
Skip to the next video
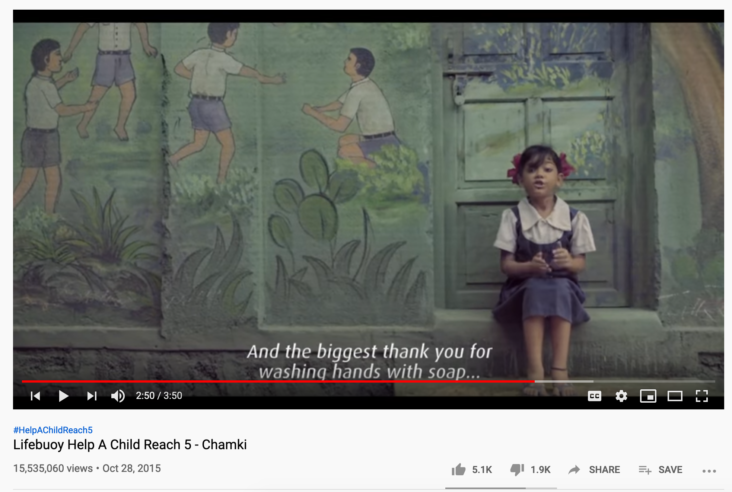click(x=92, y=396)
